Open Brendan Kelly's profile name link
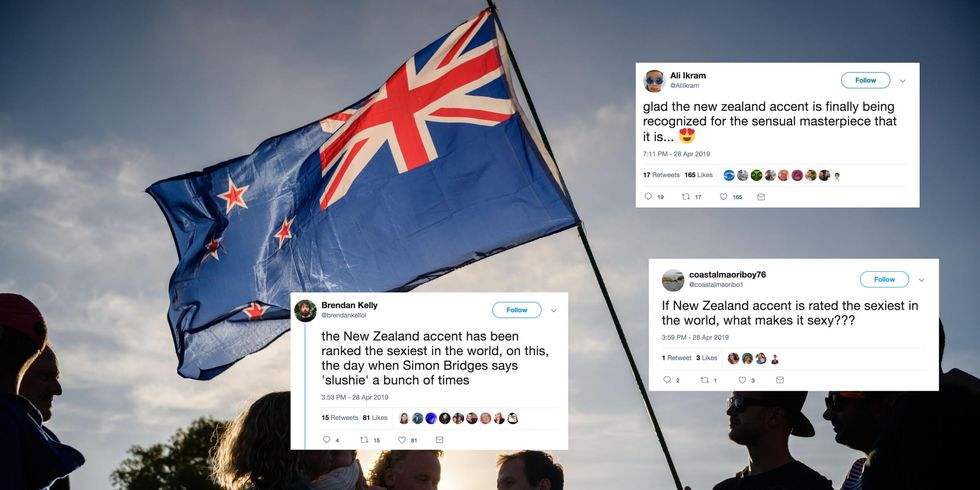 [x=349, y=305]
